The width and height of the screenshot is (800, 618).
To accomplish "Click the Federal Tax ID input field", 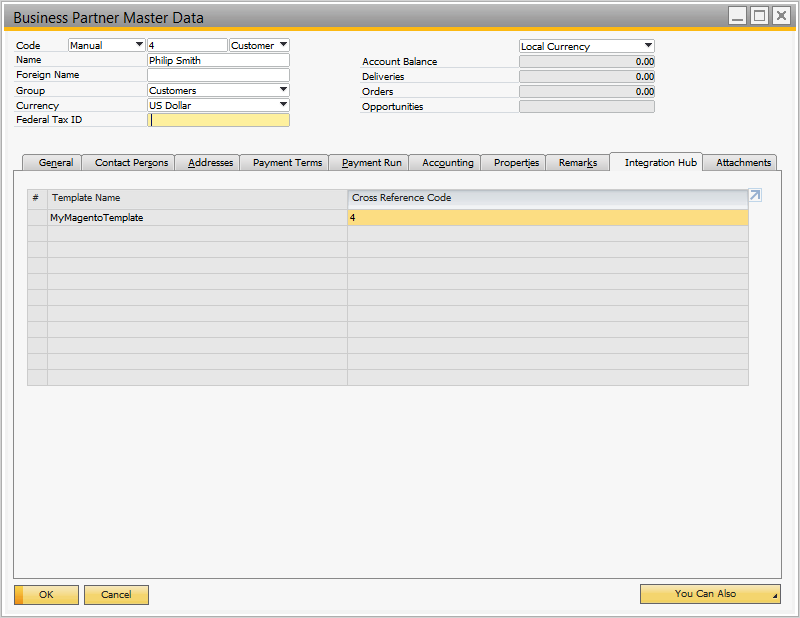I will (x=219, y=120).
